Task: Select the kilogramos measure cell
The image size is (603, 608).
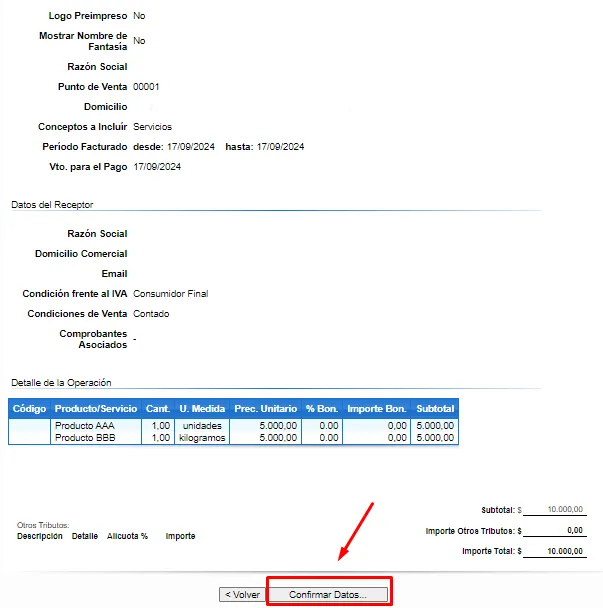Action: pyautogui.click(x=202, y=437)
